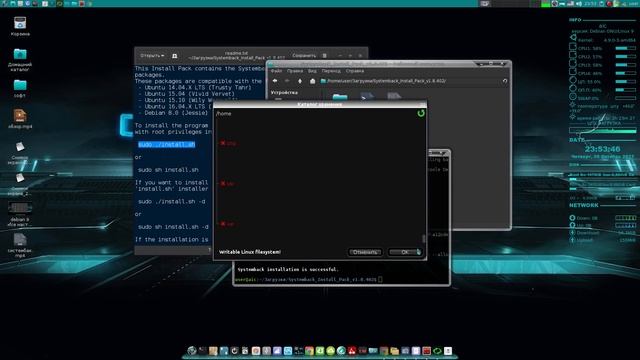Open the софт desktop folder

point(20,88)
